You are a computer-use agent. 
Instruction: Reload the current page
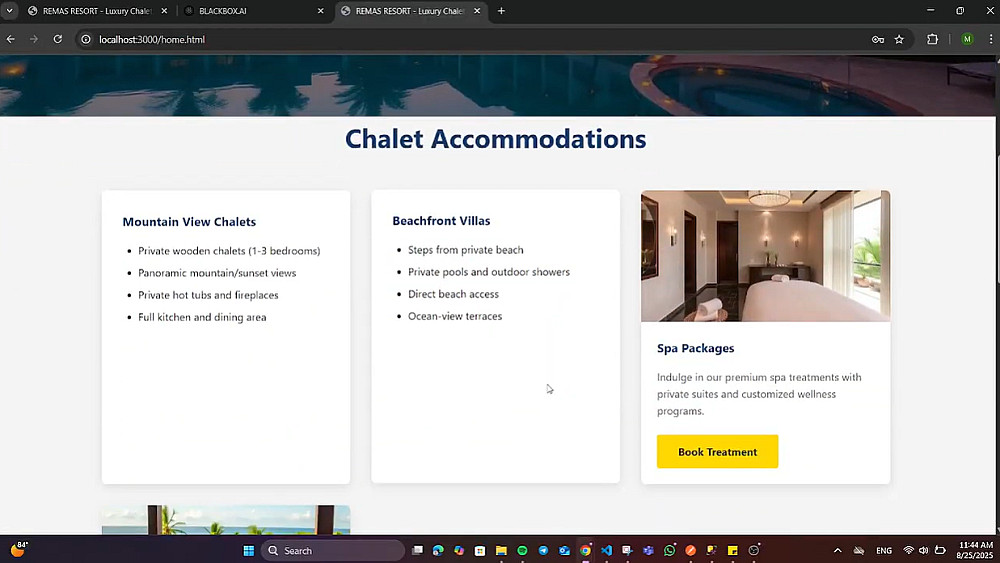tap(57, 40)
